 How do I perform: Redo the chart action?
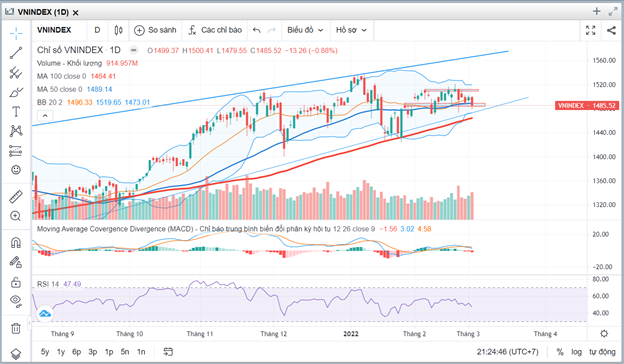[272, 30]
